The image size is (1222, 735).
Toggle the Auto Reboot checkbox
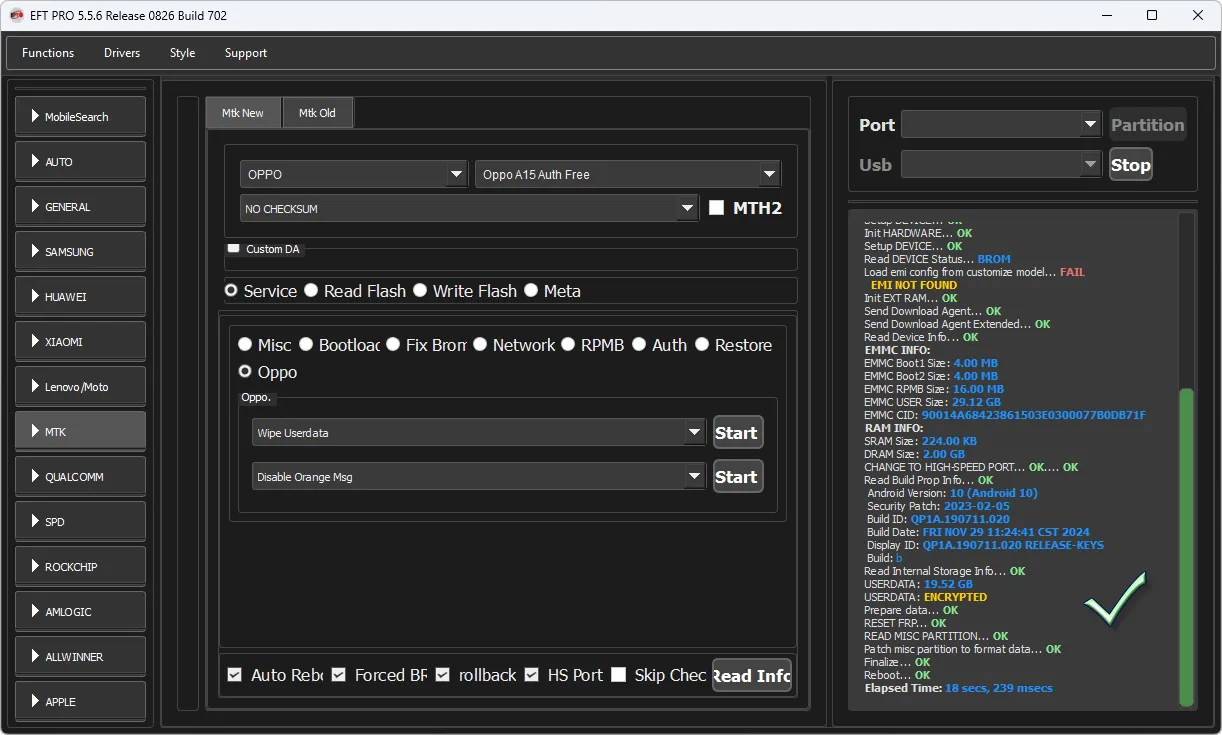point(235,675)
